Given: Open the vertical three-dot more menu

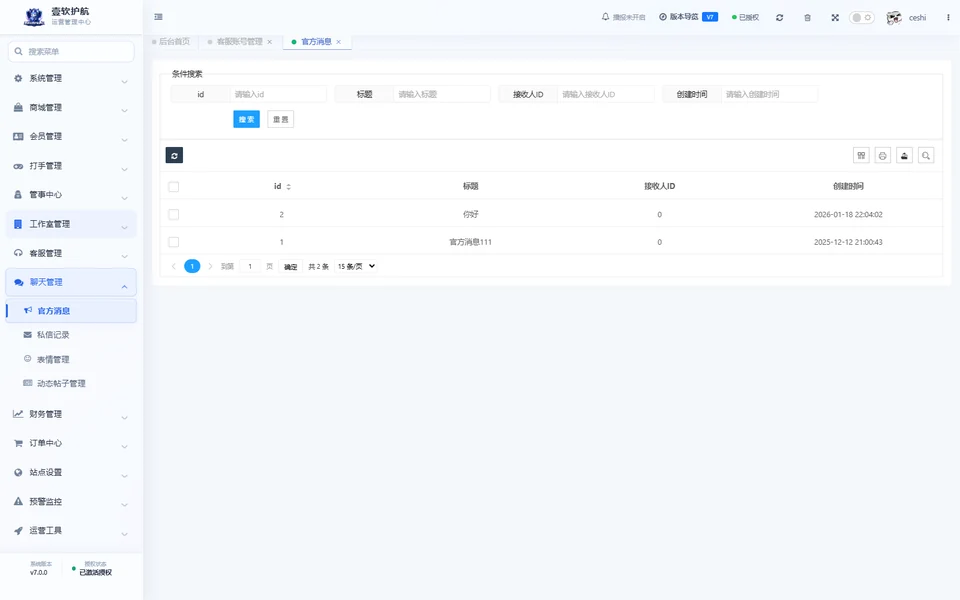Looking at the screenshot, I should click(948, 18).
